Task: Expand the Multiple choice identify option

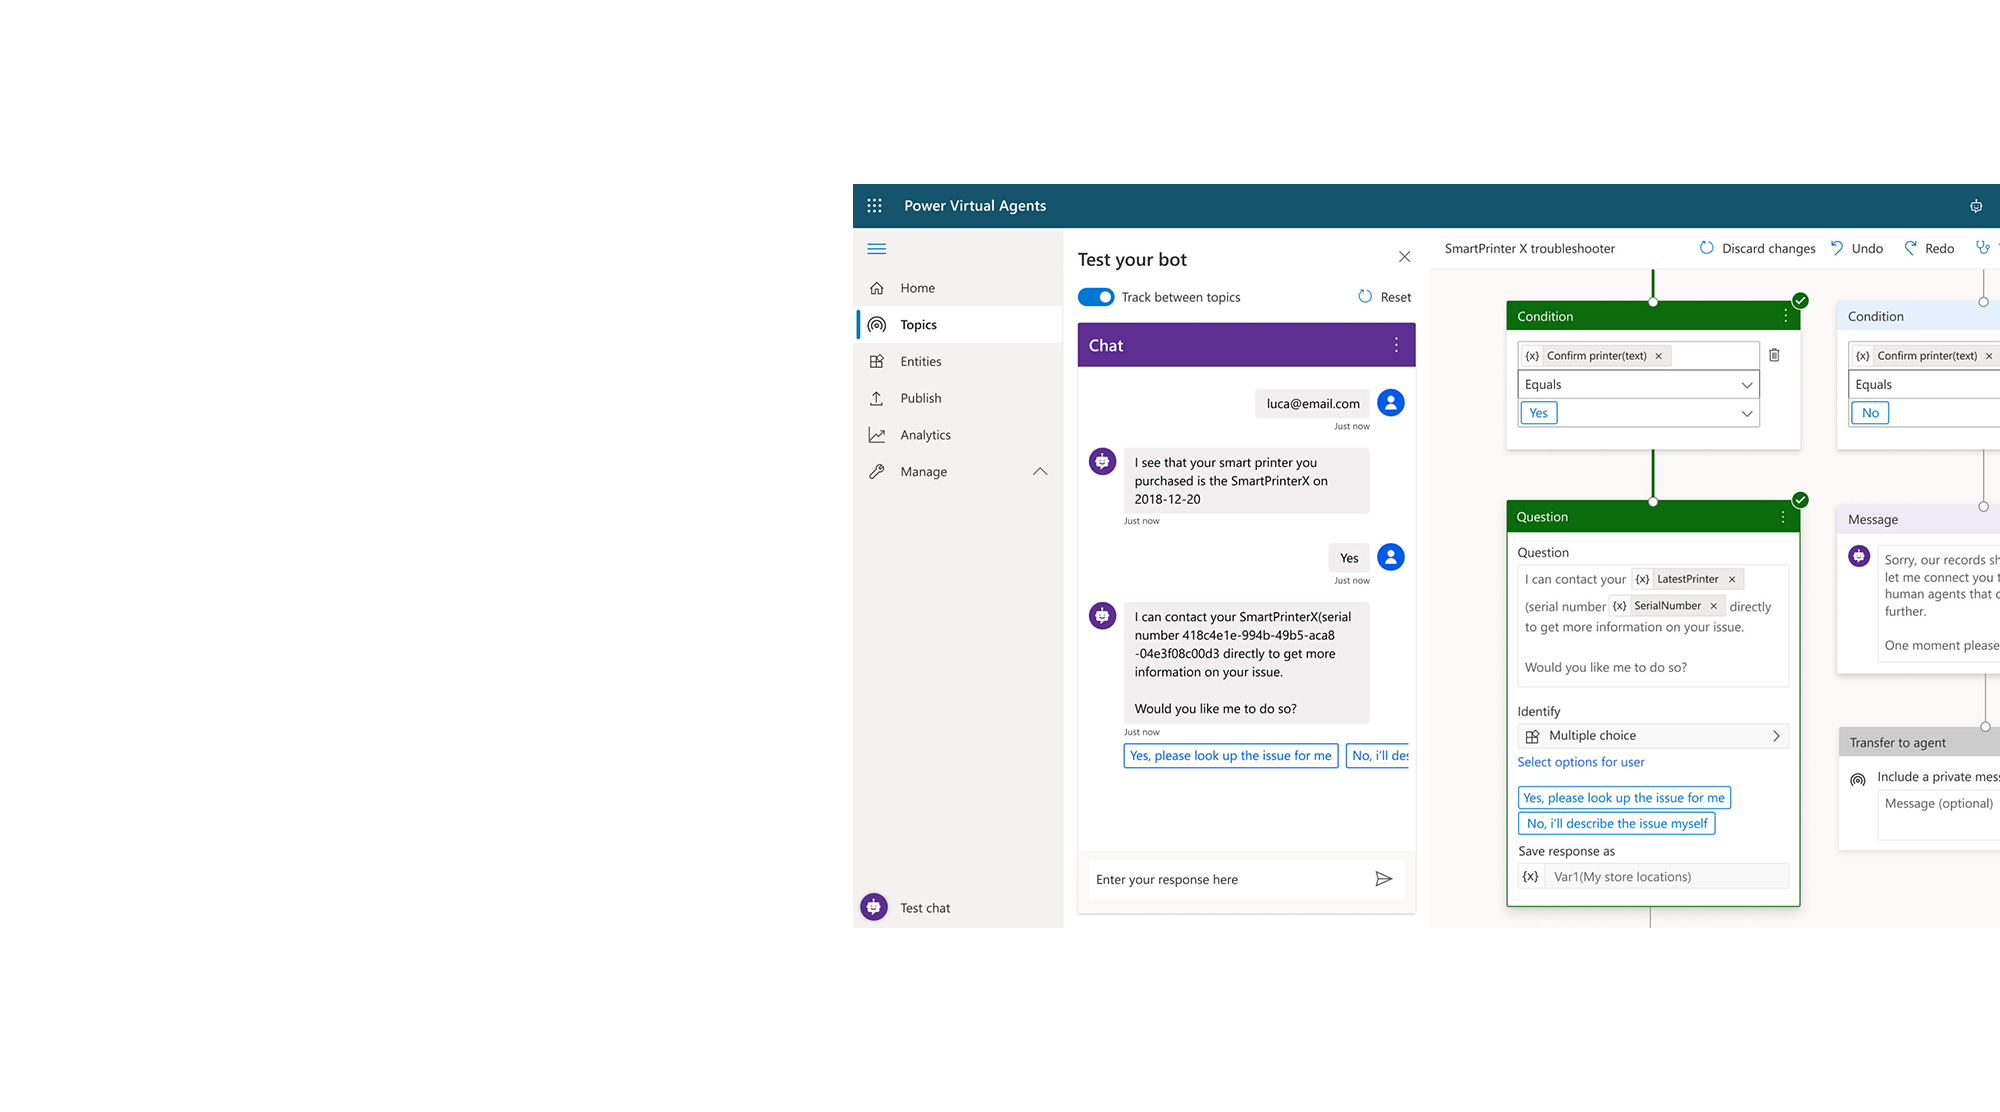Action: coord(1653,736)
